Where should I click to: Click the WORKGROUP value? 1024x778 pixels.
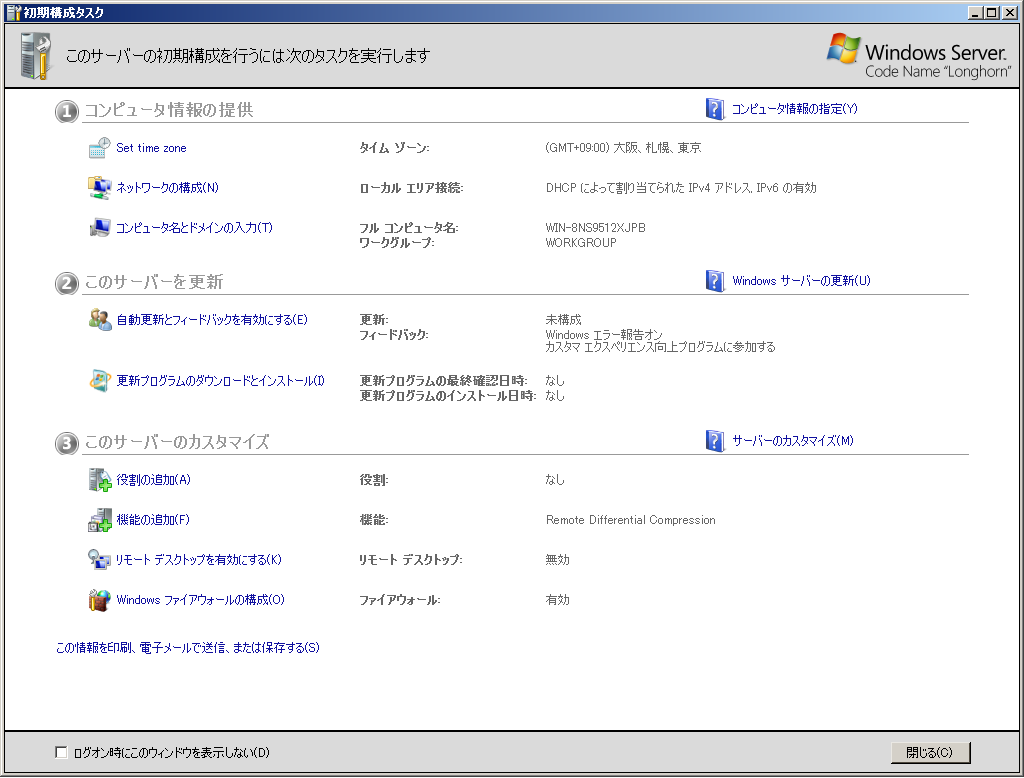pos(581,243)
